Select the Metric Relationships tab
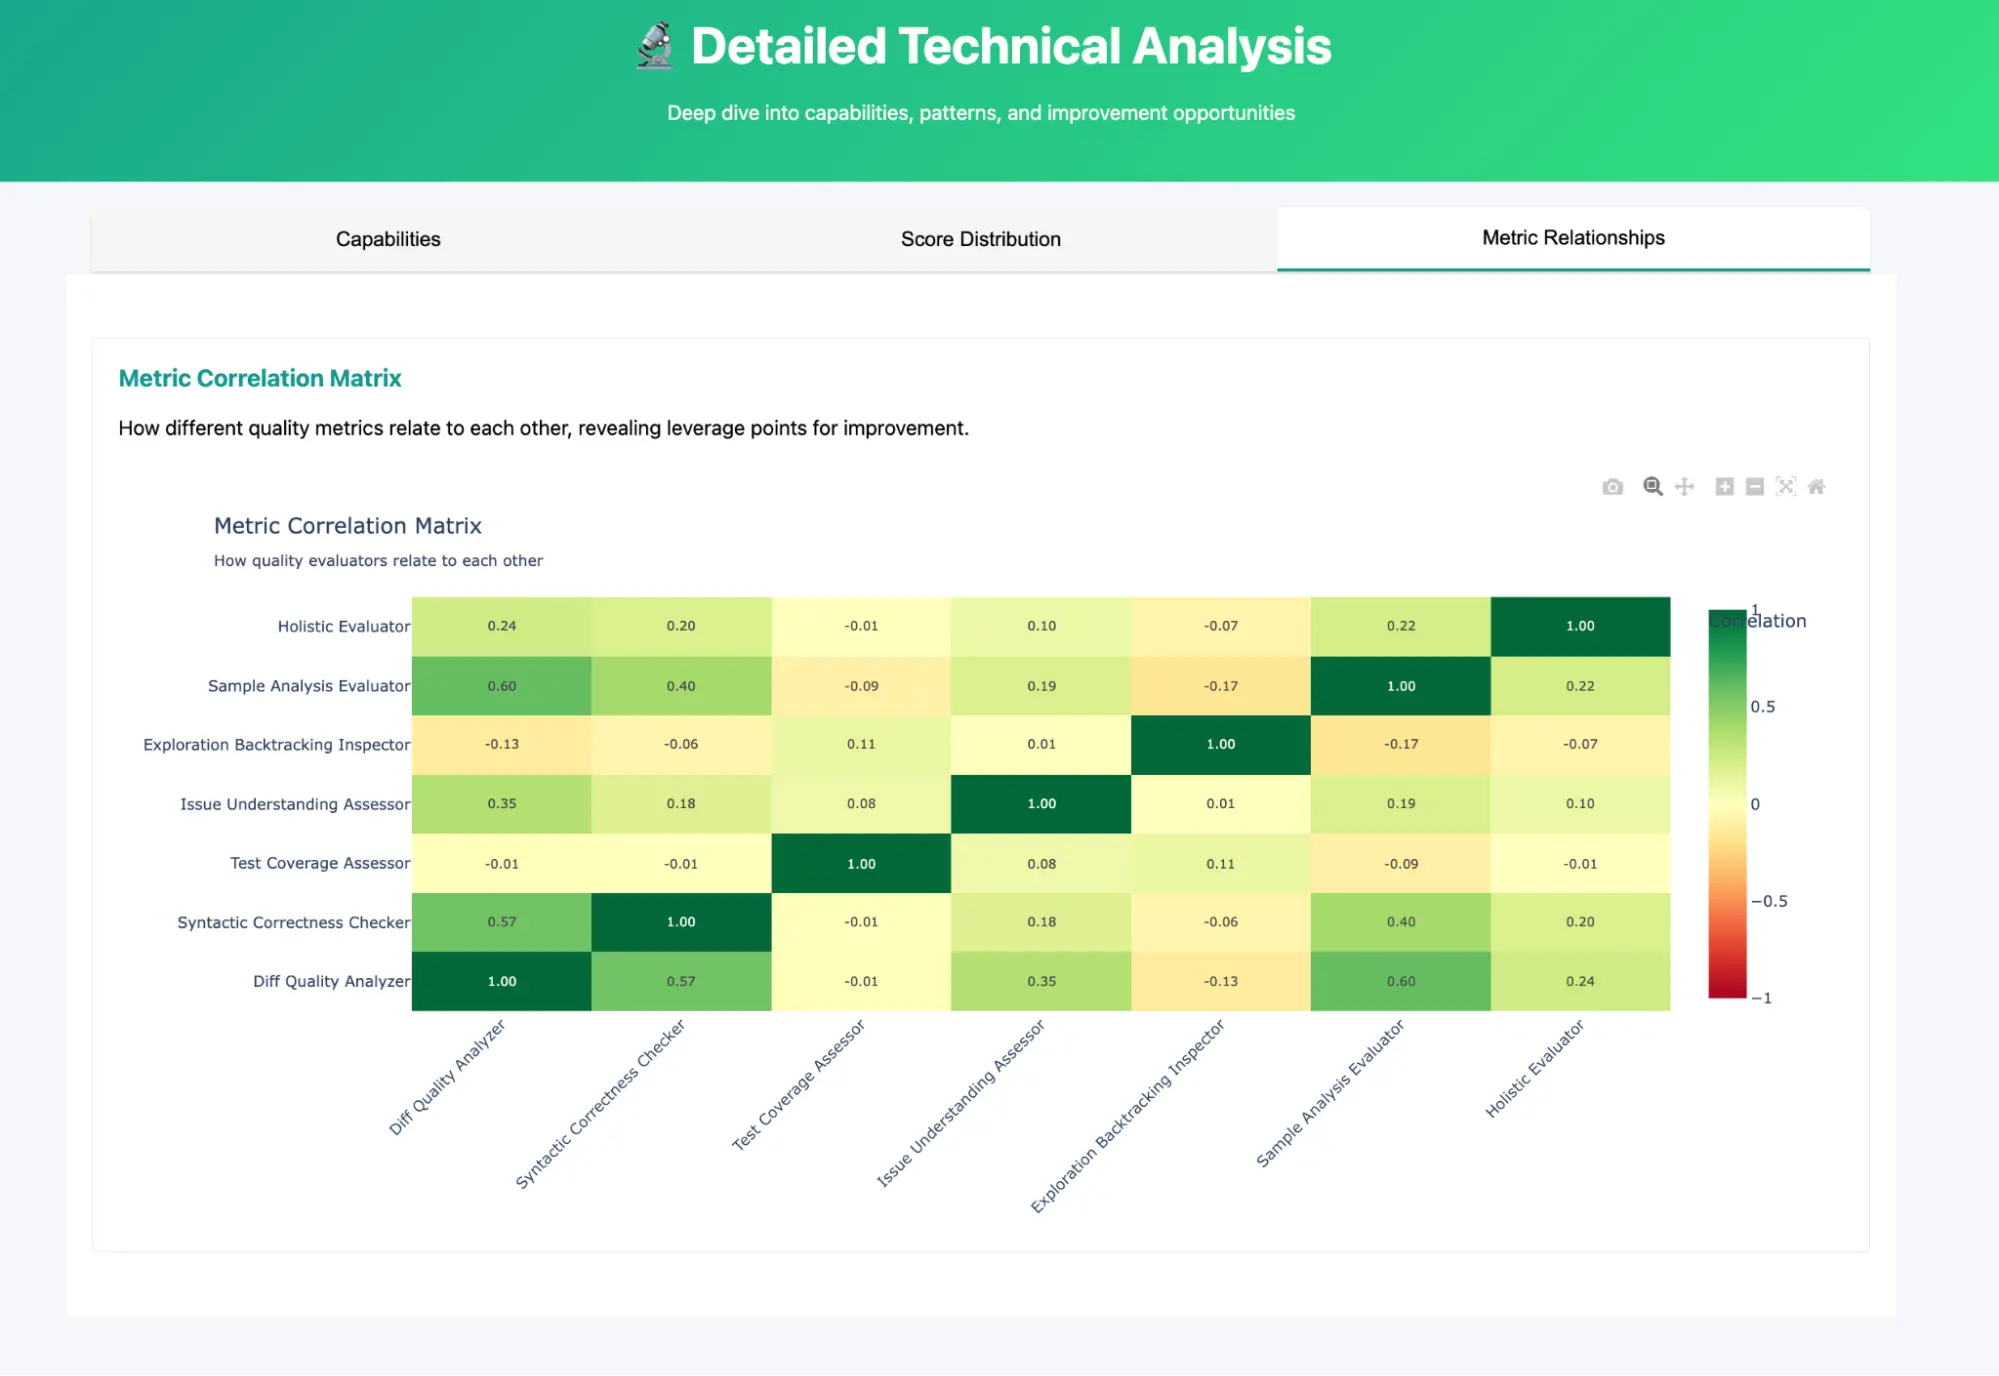Image resolution: width=1999 pixels, height=1376 pixels. pyautogui.click(x=1573, y=238)
